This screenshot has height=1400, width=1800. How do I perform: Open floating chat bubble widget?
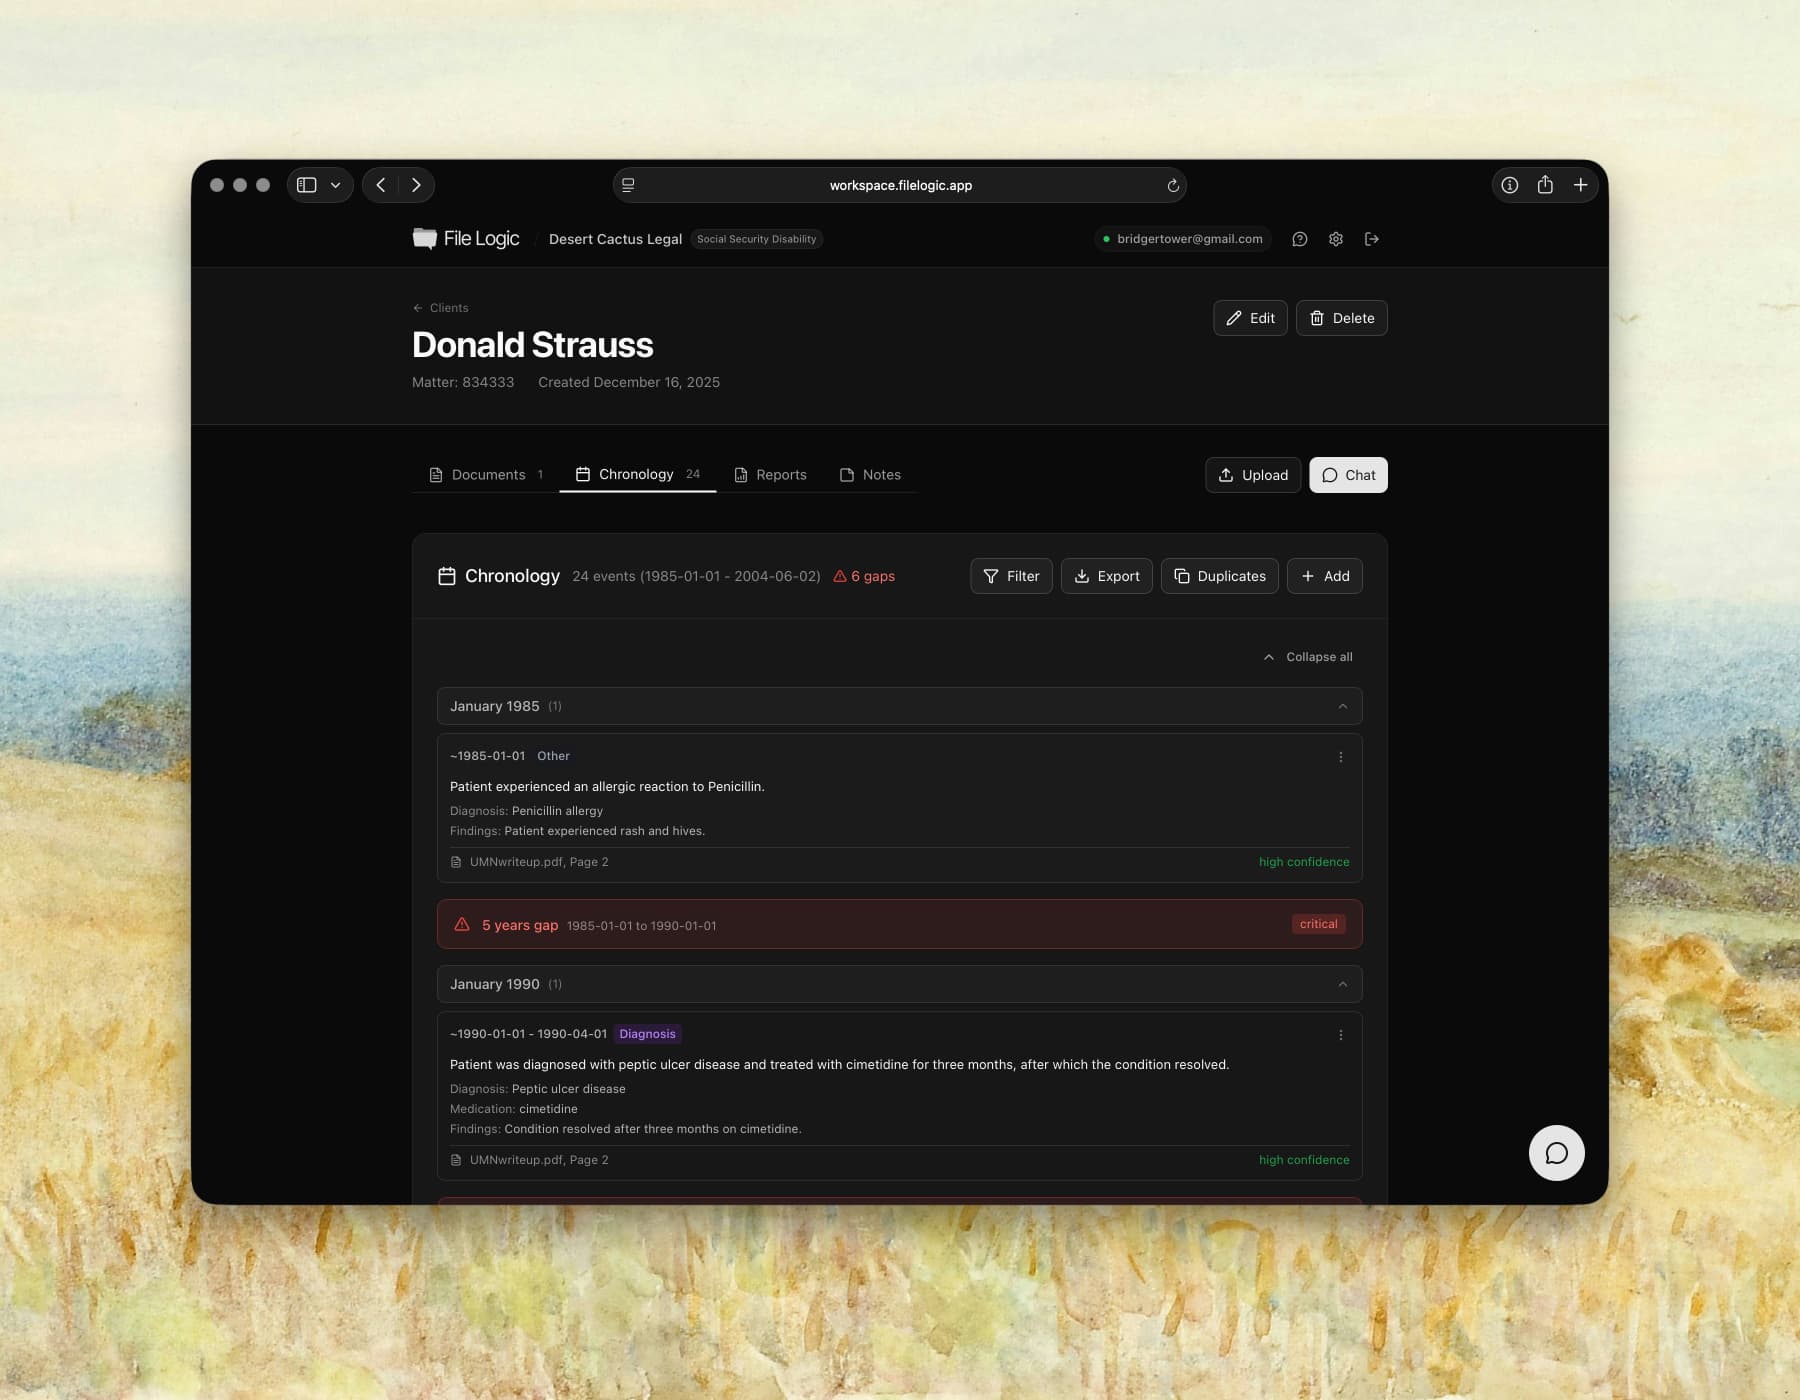click(1556, 1153)
